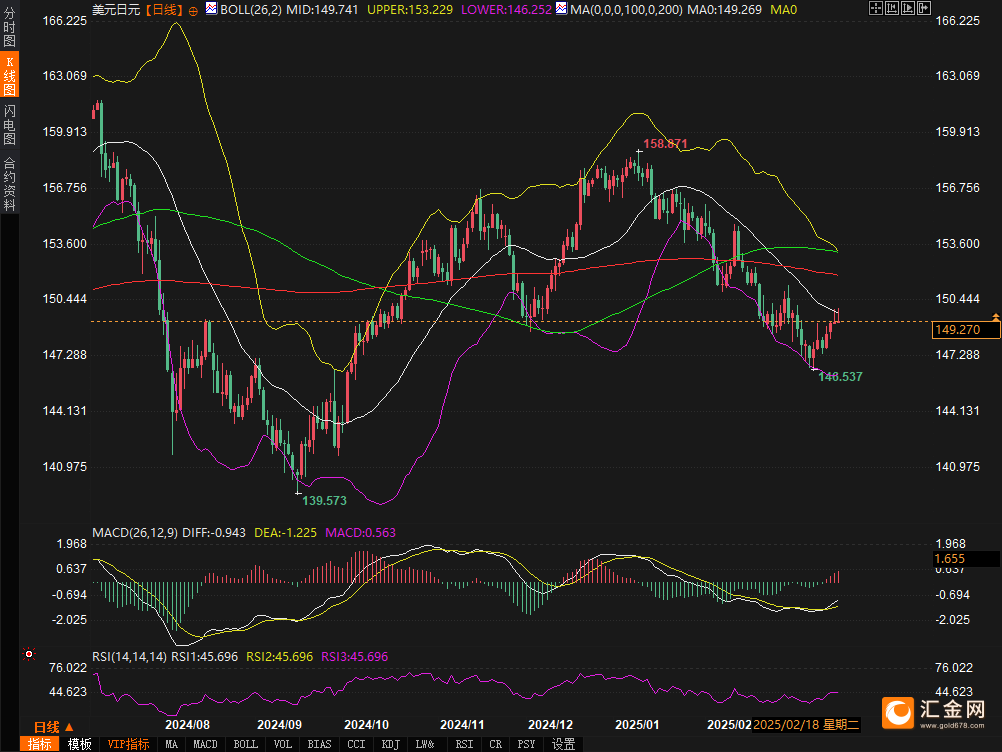Switch to the 模板 bottom tab

[80, 744]
